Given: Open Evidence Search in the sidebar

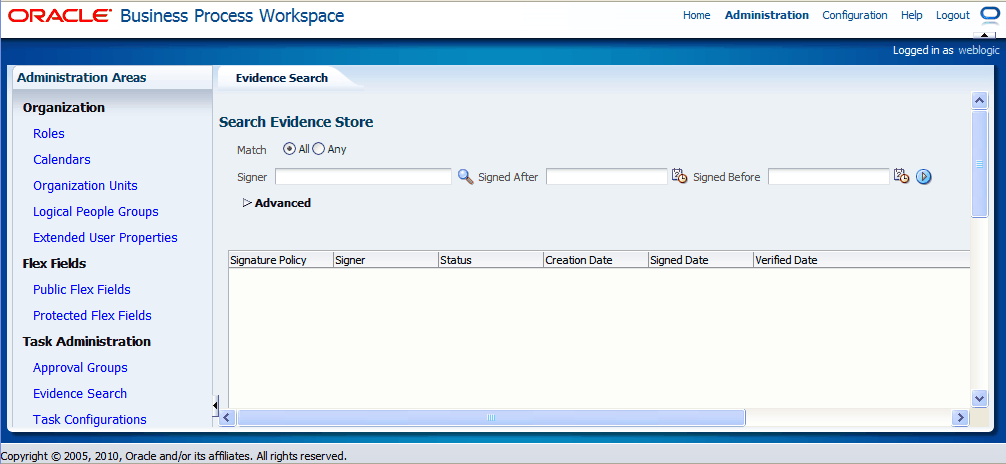Looking at the screenshot, I should (80, 393).
